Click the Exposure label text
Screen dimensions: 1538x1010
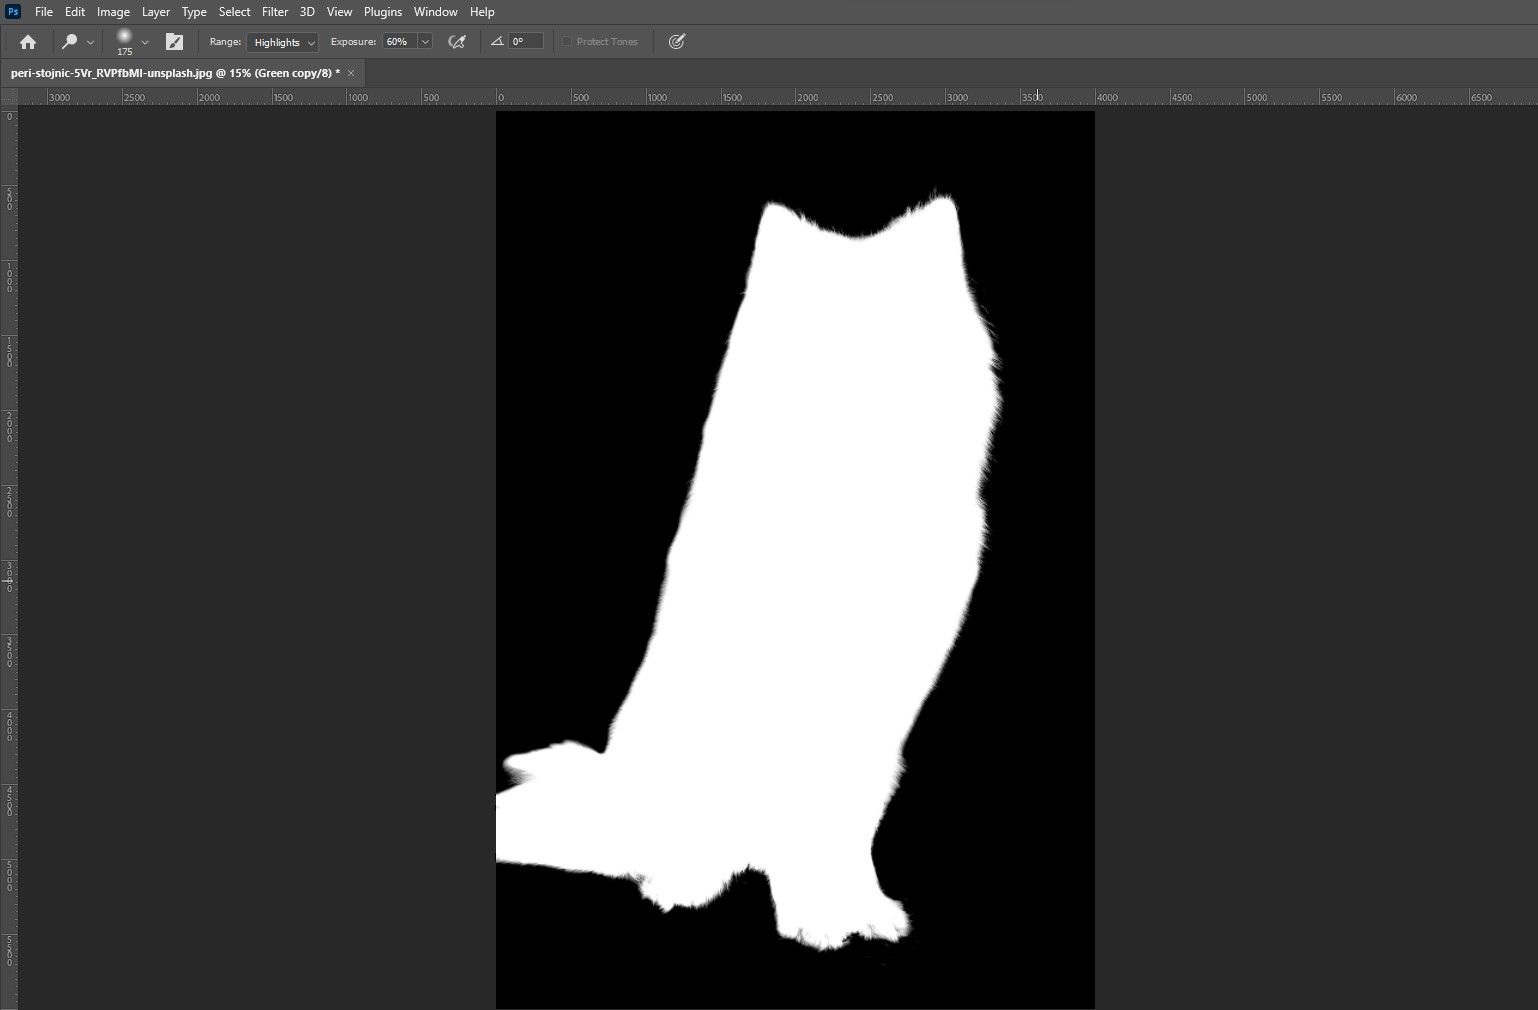(353, 42)
